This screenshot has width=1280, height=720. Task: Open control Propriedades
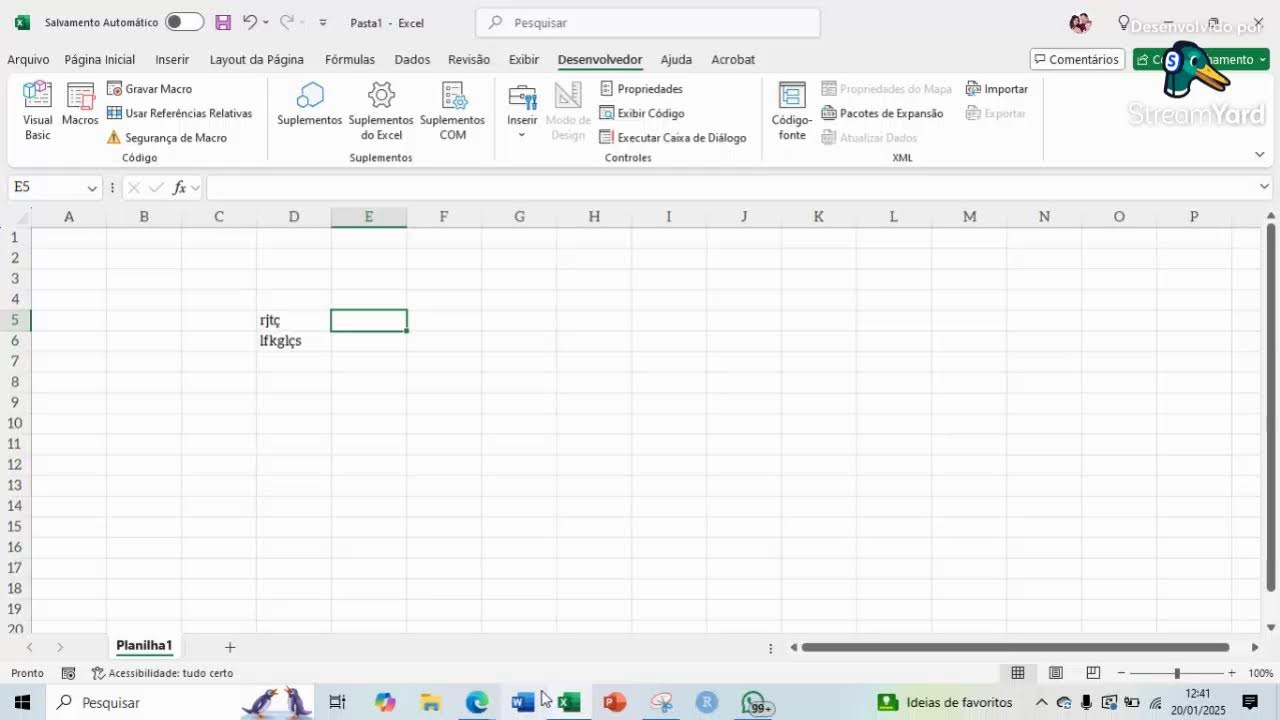(x=641, y=89)
